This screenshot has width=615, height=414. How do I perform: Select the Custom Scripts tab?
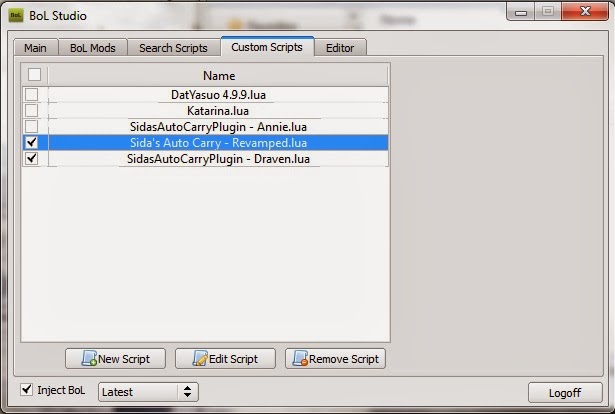(x=267, y=47)
